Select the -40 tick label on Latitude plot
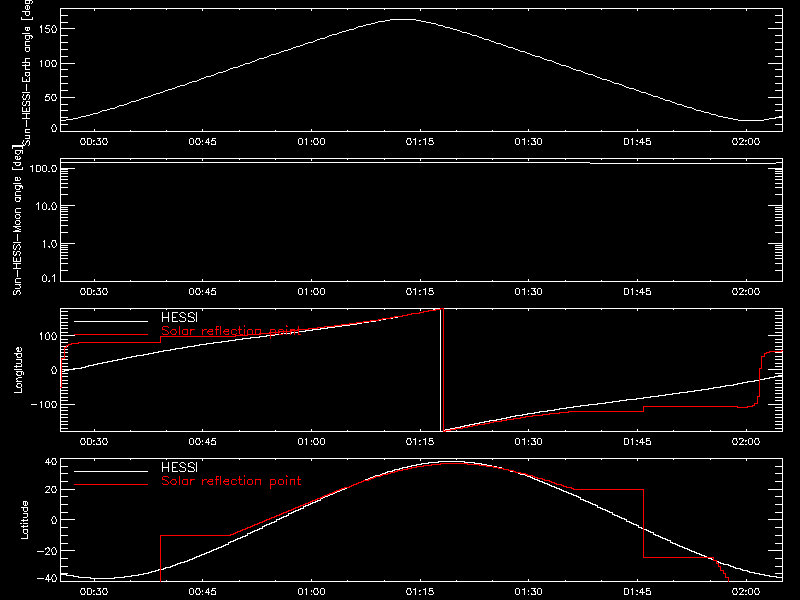 click(47, 579)
